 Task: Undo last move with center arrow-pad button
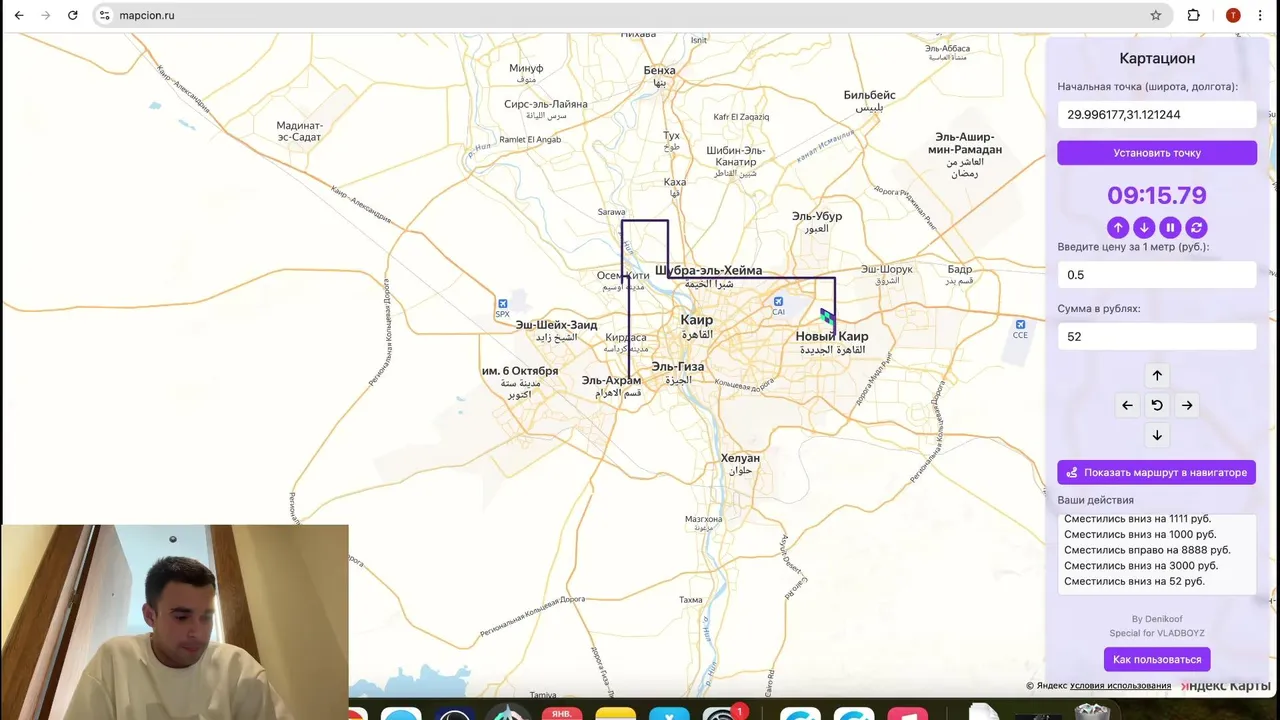tap(1157, 405)
